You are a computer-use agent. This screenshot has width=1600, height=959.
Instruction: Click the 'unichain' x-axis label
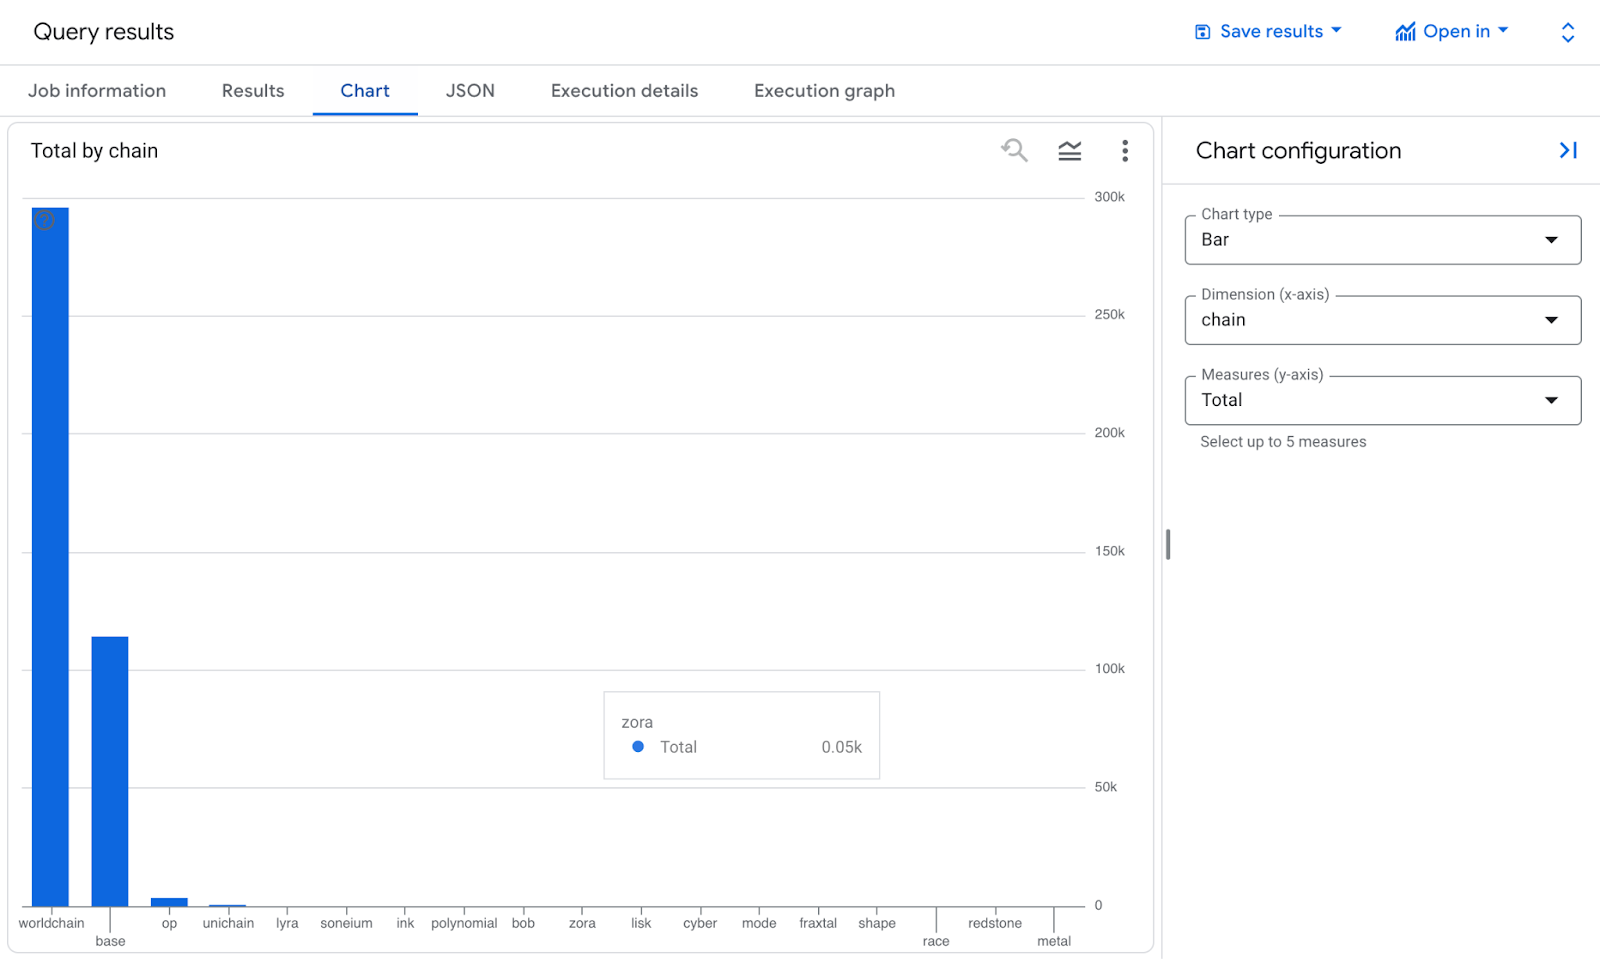(x=228, y=923)
